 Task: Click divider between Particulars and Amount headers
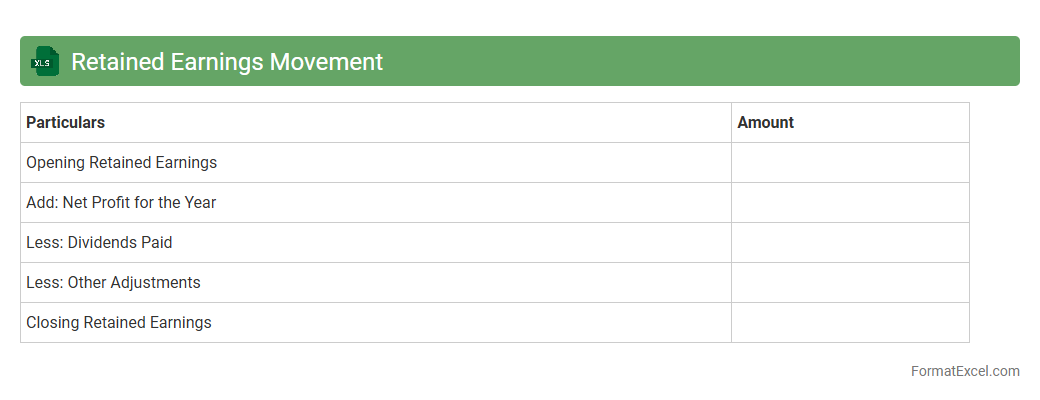pyautogui.click(x=731, y=123)
